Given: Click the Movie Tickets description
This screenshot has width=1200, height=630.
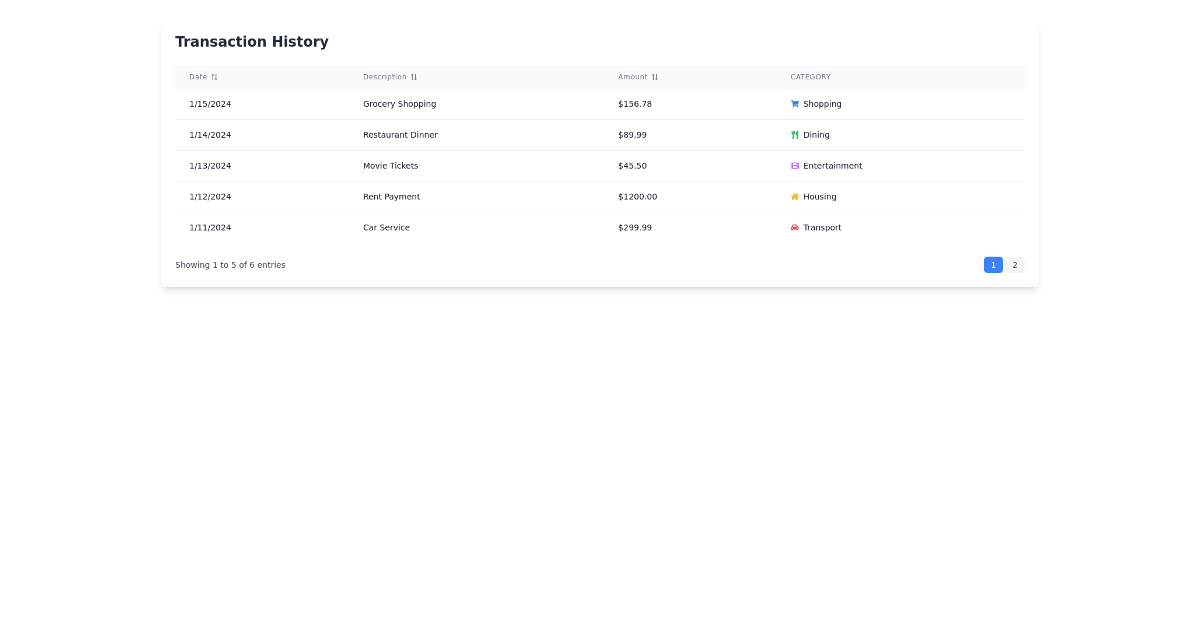Looking at the screenshot, I should 391,165.
